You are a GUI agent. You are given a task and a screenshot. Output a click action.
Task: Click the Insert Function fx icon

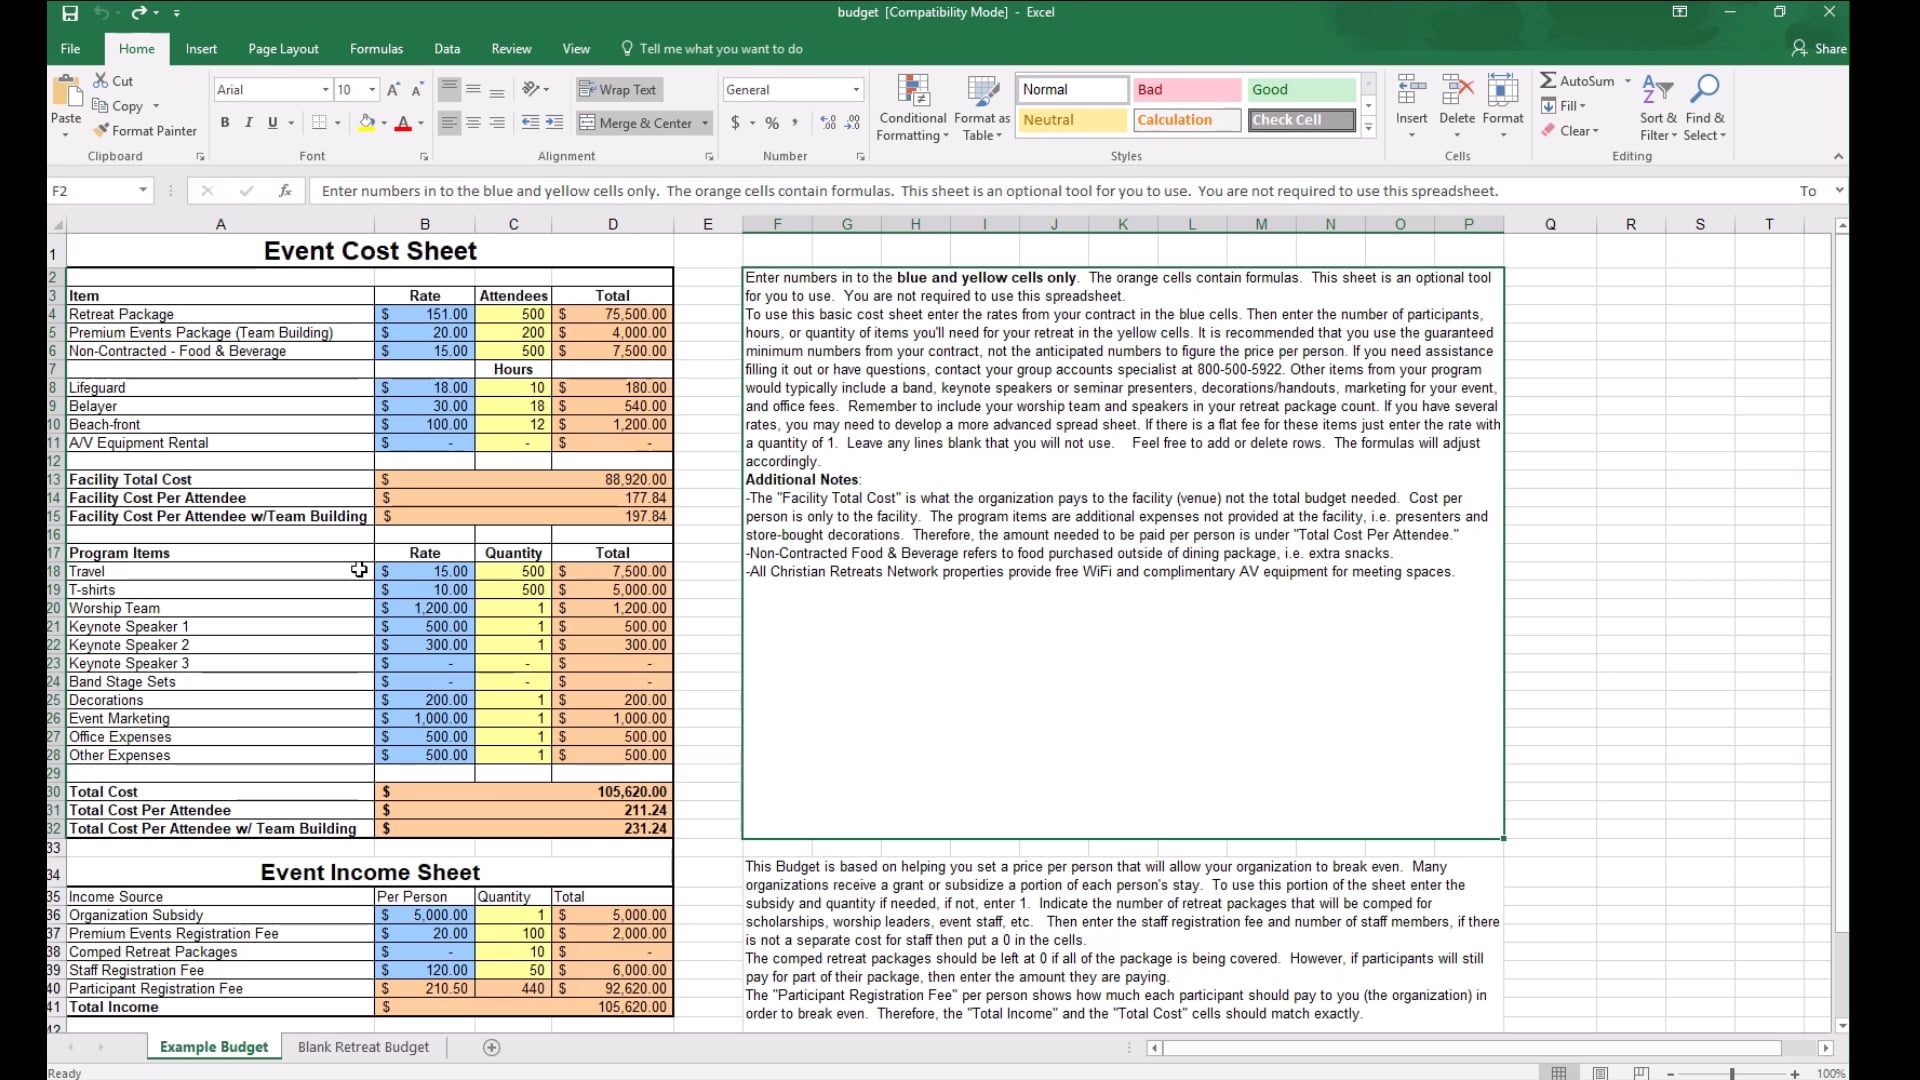click(285, 191)
